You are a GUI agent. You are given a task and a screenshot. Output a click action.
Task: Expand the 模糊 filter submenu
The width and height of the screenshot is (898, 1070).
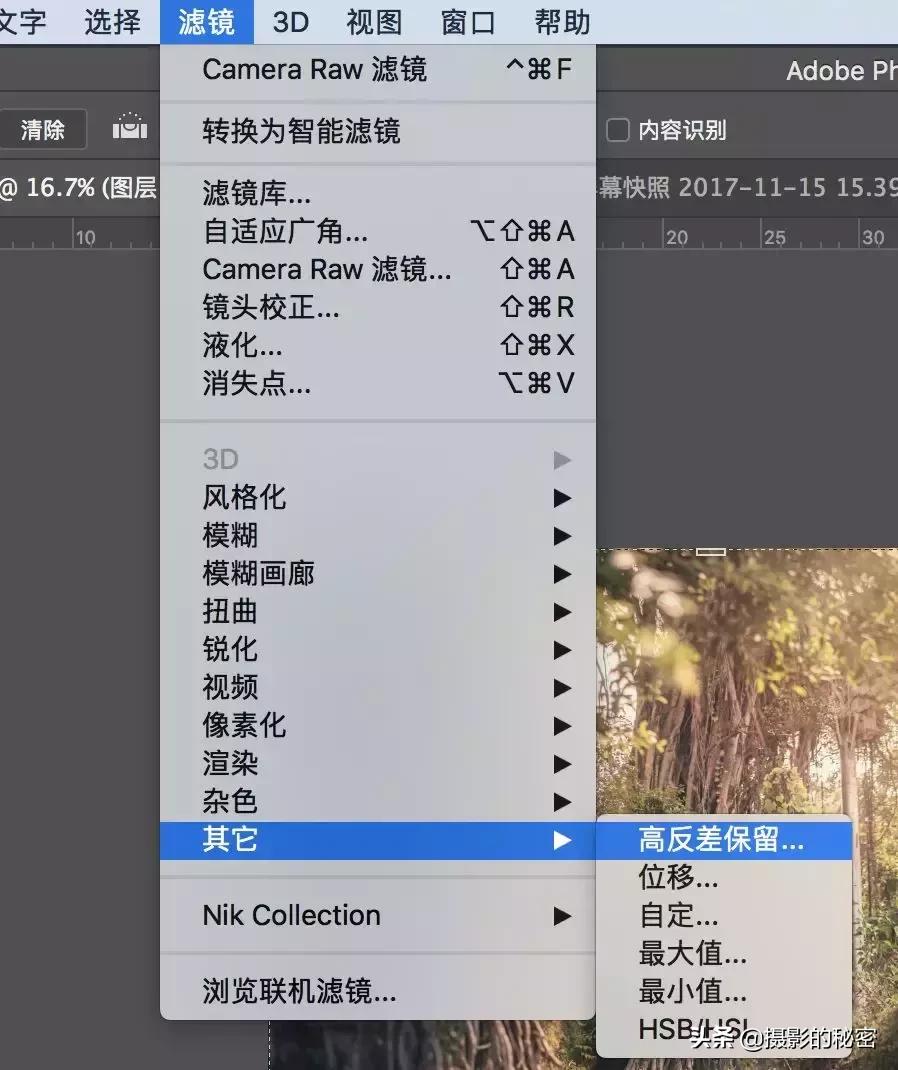click(228, 536)
